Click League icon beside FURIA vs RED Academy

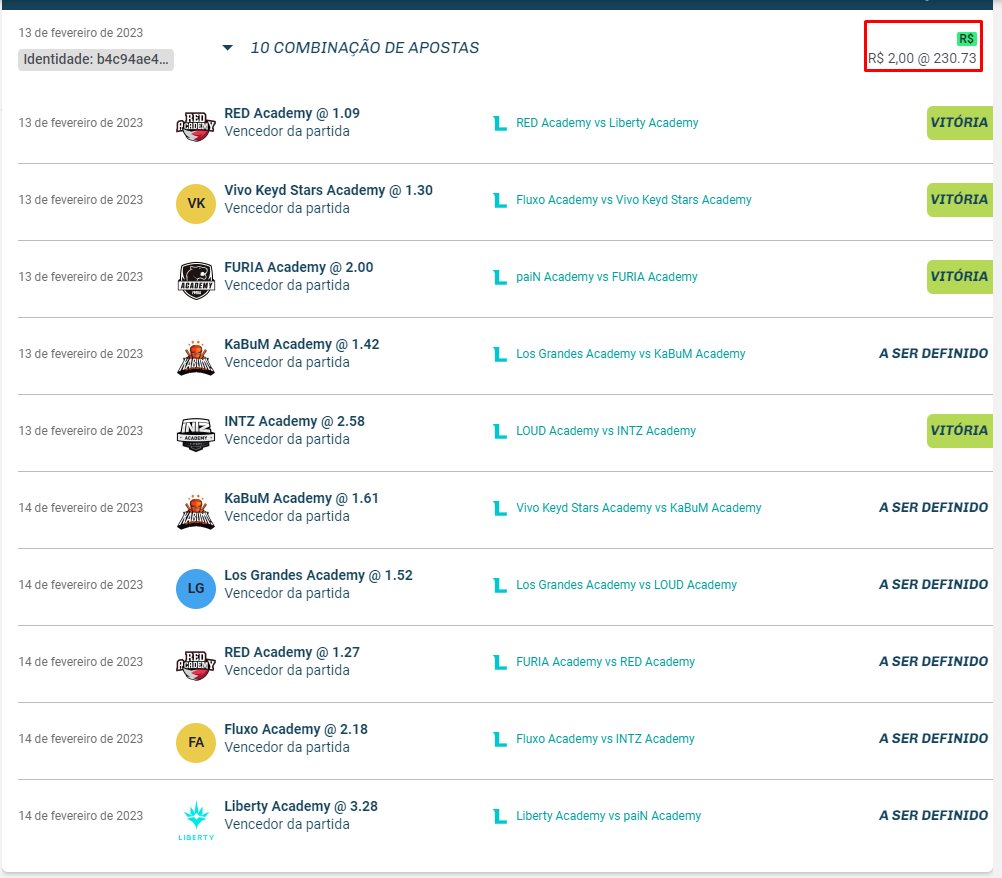(500, 662)
